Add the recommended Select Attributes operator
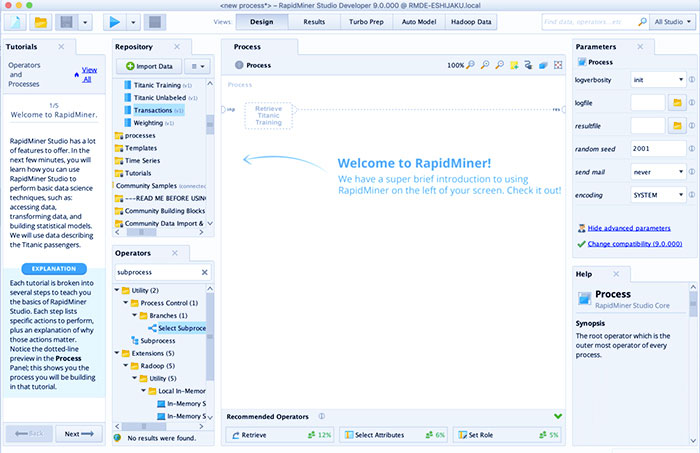 pos(395,435)
